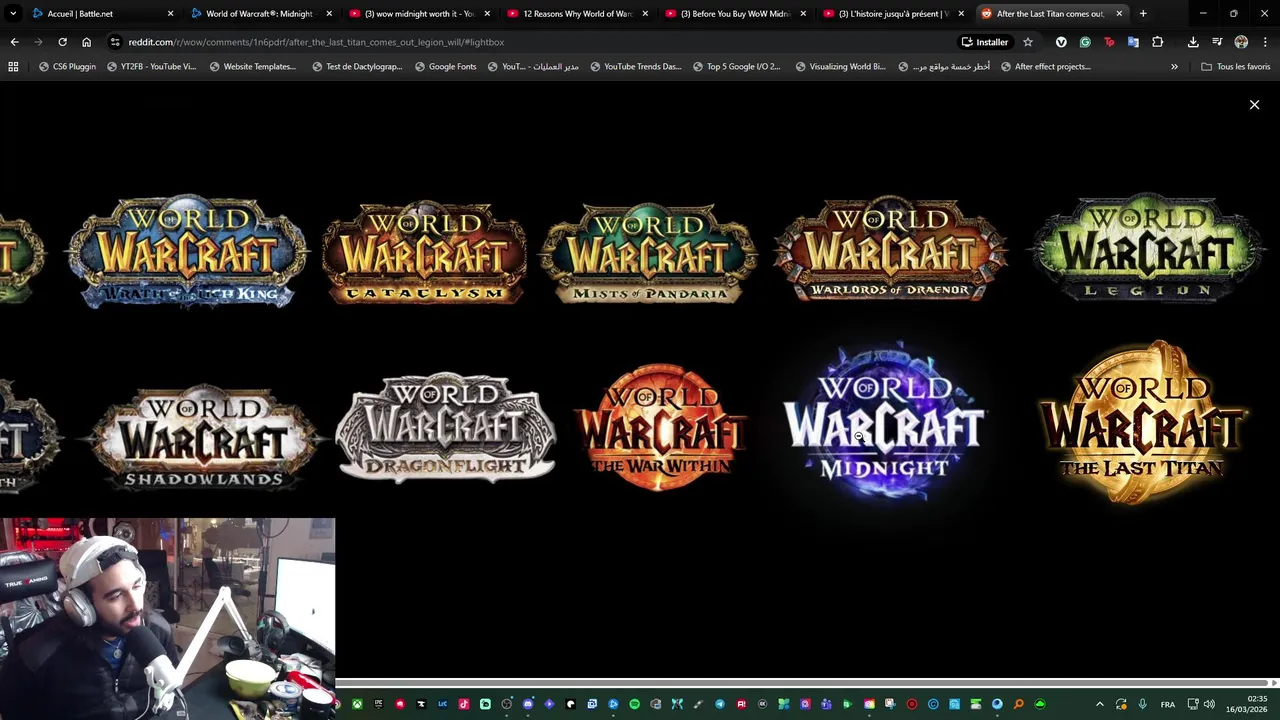Image resolution: width=1280 pixels, height=720 pixels.
Task: Open the media controls icon
Action: click(1217, 42)
